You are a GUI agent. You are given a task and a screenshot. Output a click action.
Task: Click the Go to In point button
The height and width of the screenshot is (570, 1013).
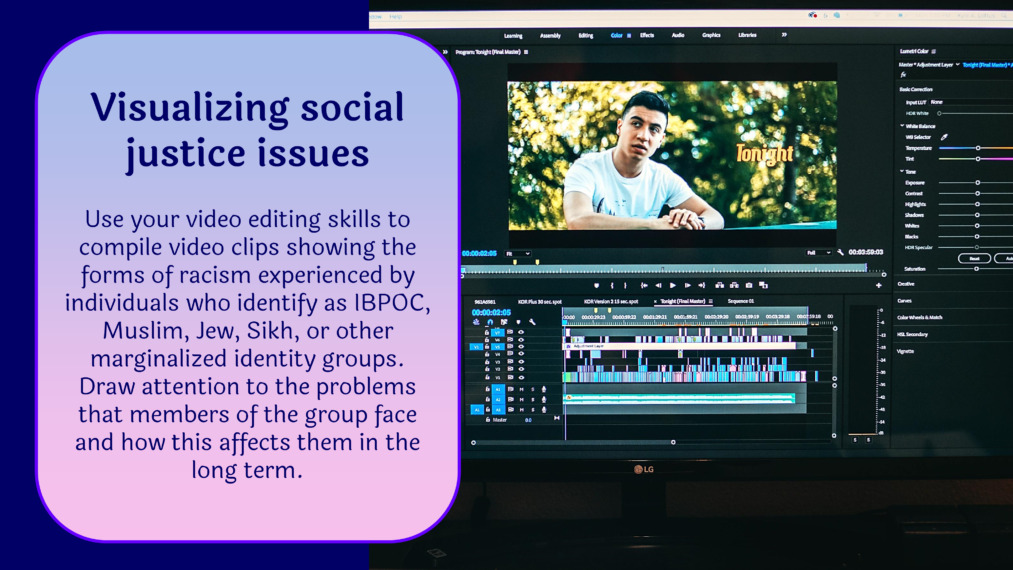pos(644,285)
